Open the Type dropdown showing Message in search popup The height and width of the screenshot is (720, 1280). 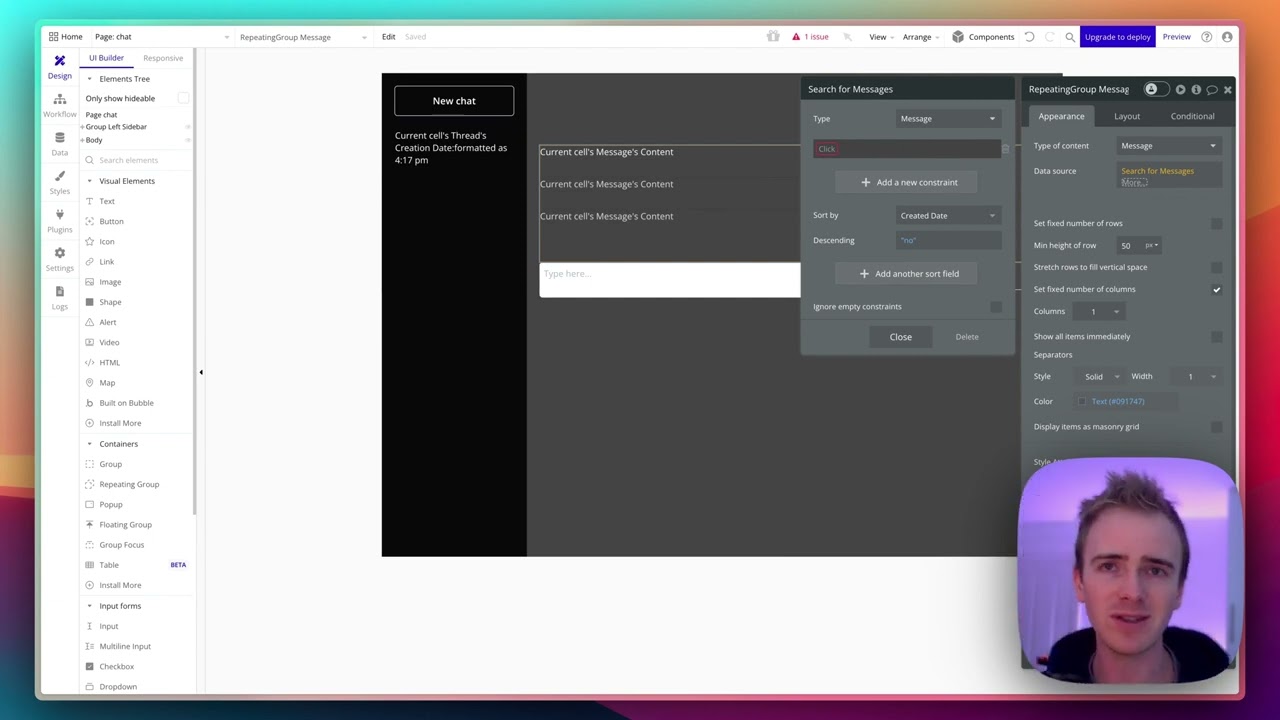pyautogui.click(x=948, y=119)
